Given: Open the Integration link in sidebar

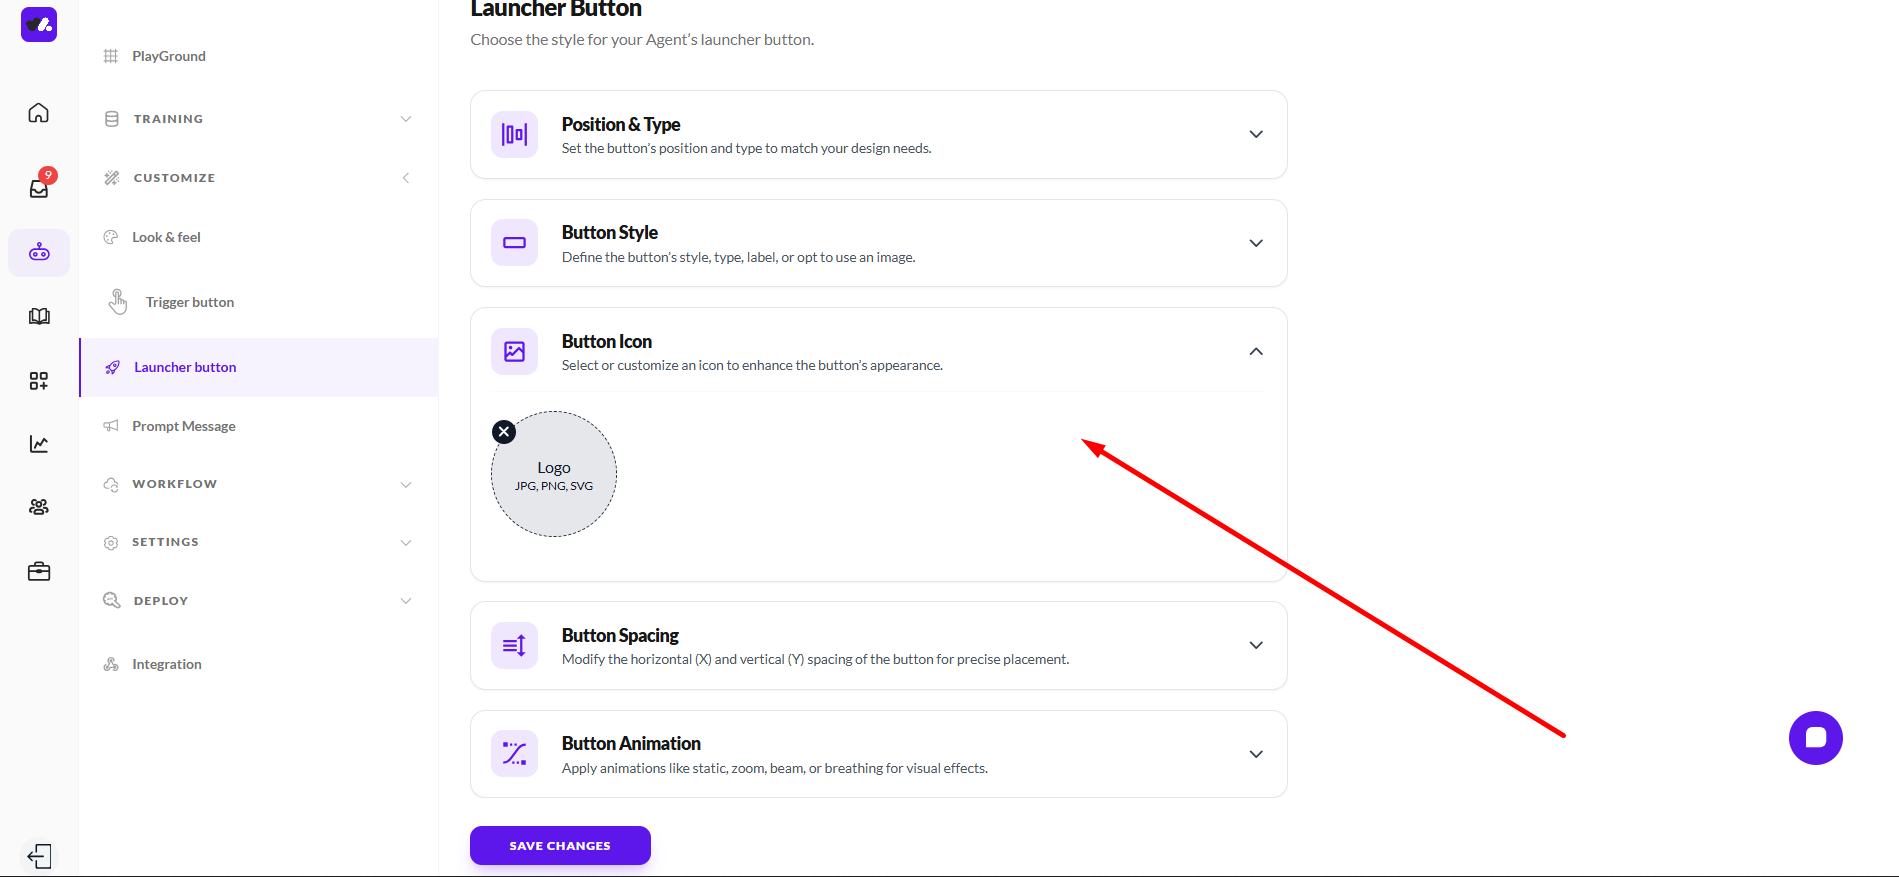Looking at the screenshot, I should click(x=167, y=664).
